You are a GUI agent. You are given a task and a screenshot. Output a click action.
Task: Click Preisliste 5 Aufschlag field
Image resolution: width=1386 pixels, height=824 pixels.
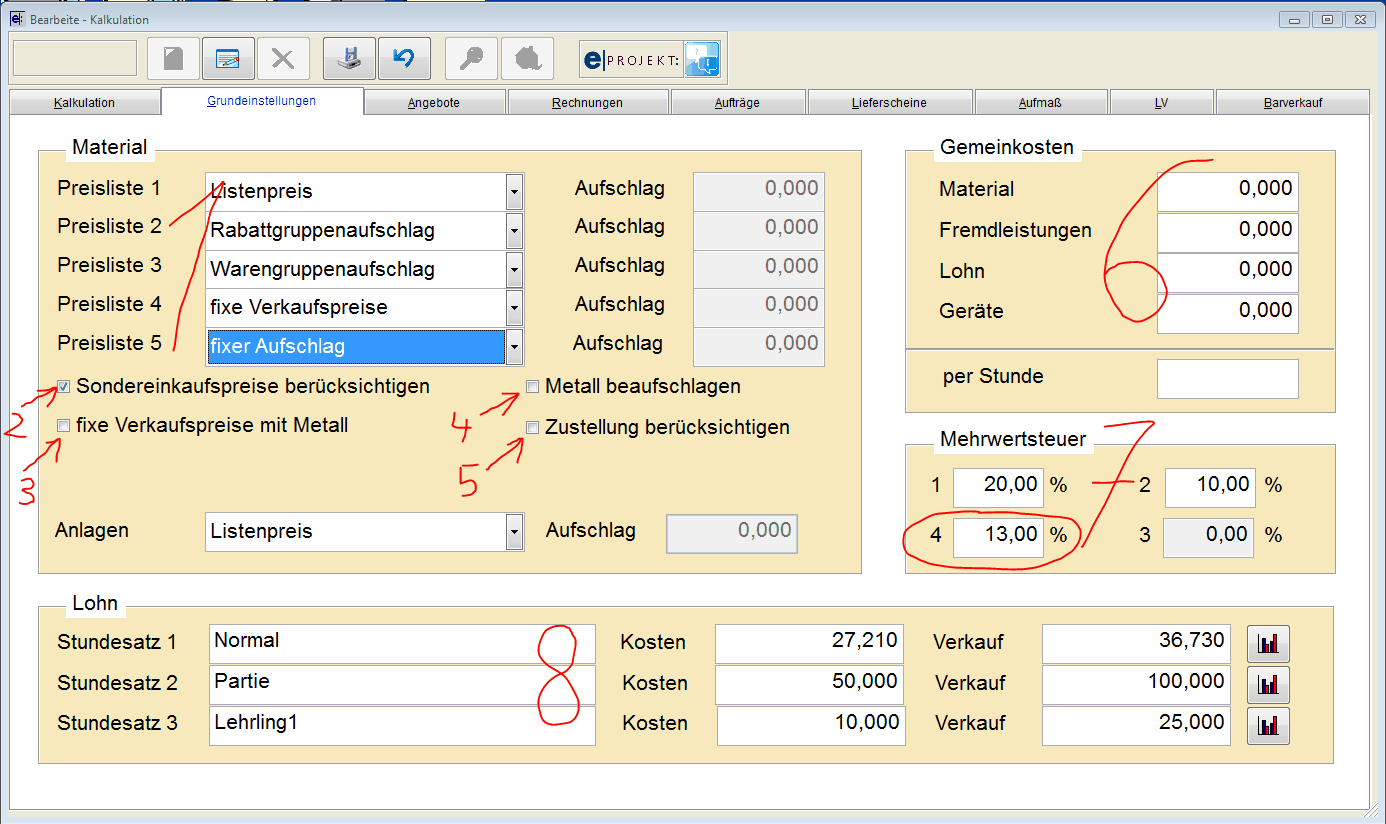coord(759,346)
